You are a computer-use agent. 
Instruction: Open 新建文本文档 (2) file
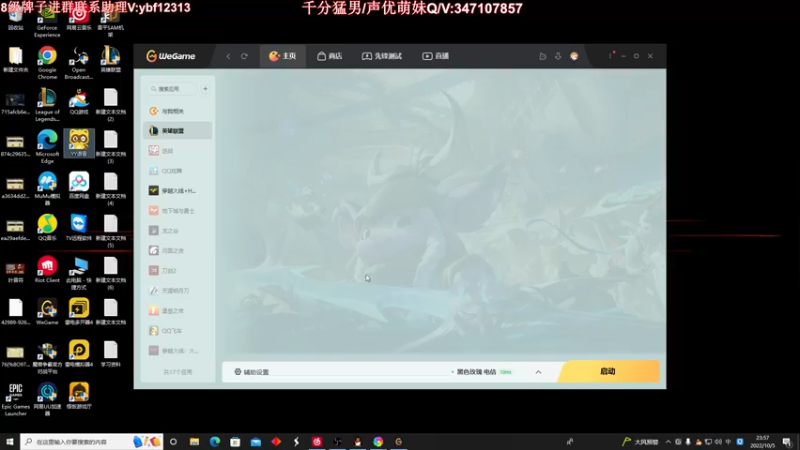pyautogui.click(x=111, y=105)
